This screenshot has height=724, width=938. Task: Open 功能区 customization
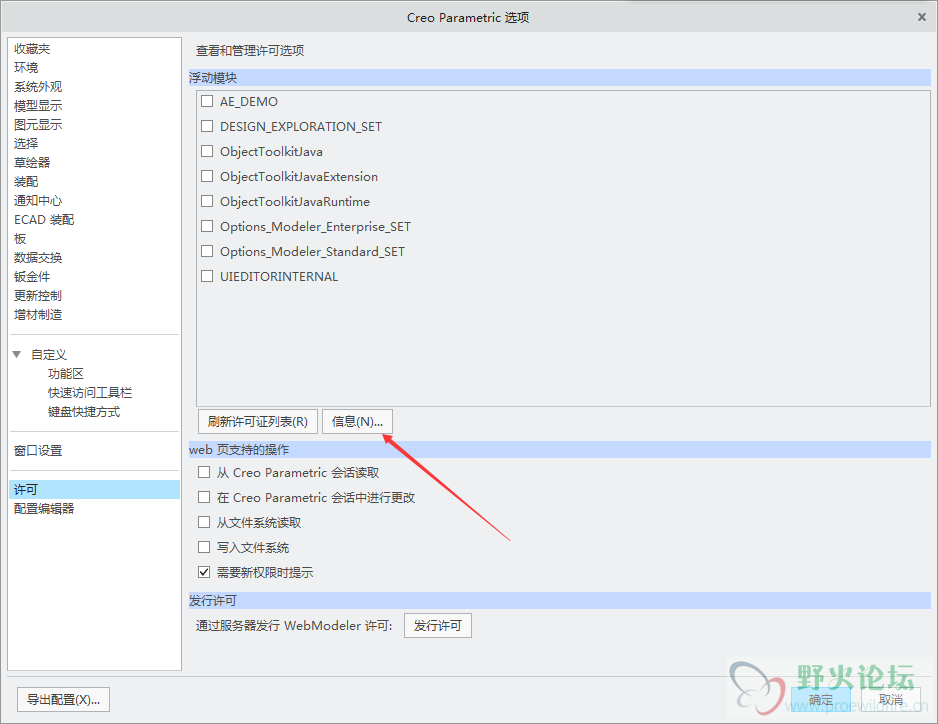tap(66, 374)
